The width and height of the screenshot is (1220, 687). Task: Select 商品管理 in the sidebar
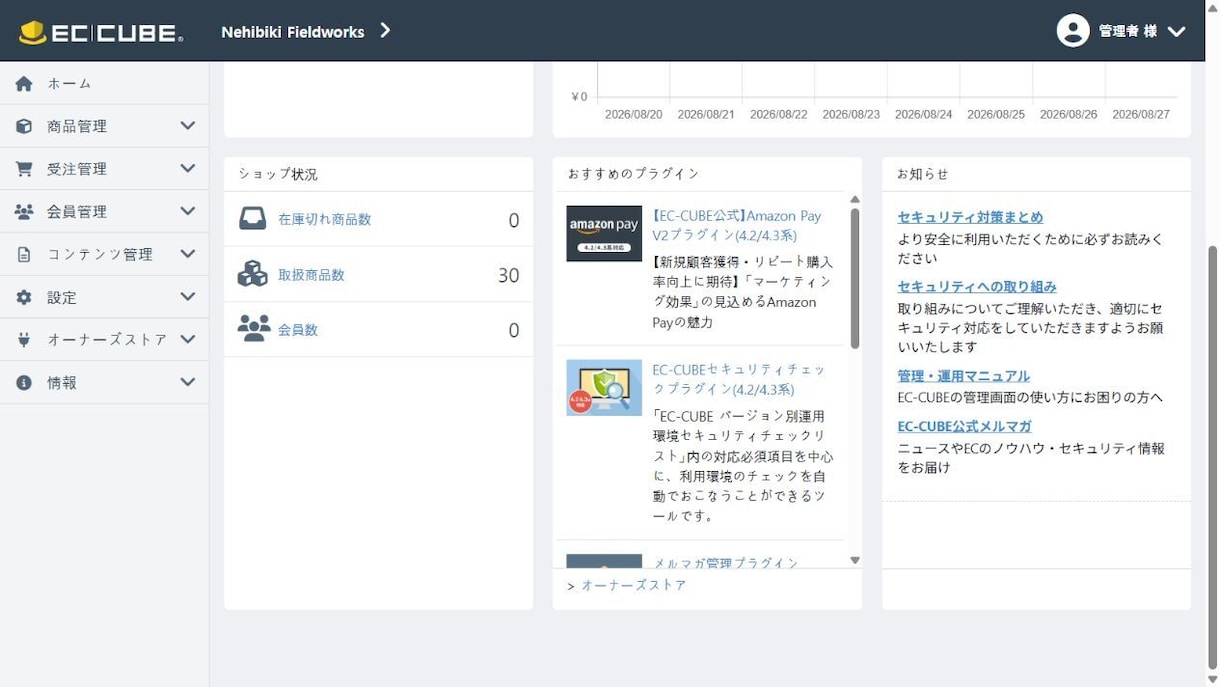77,127
